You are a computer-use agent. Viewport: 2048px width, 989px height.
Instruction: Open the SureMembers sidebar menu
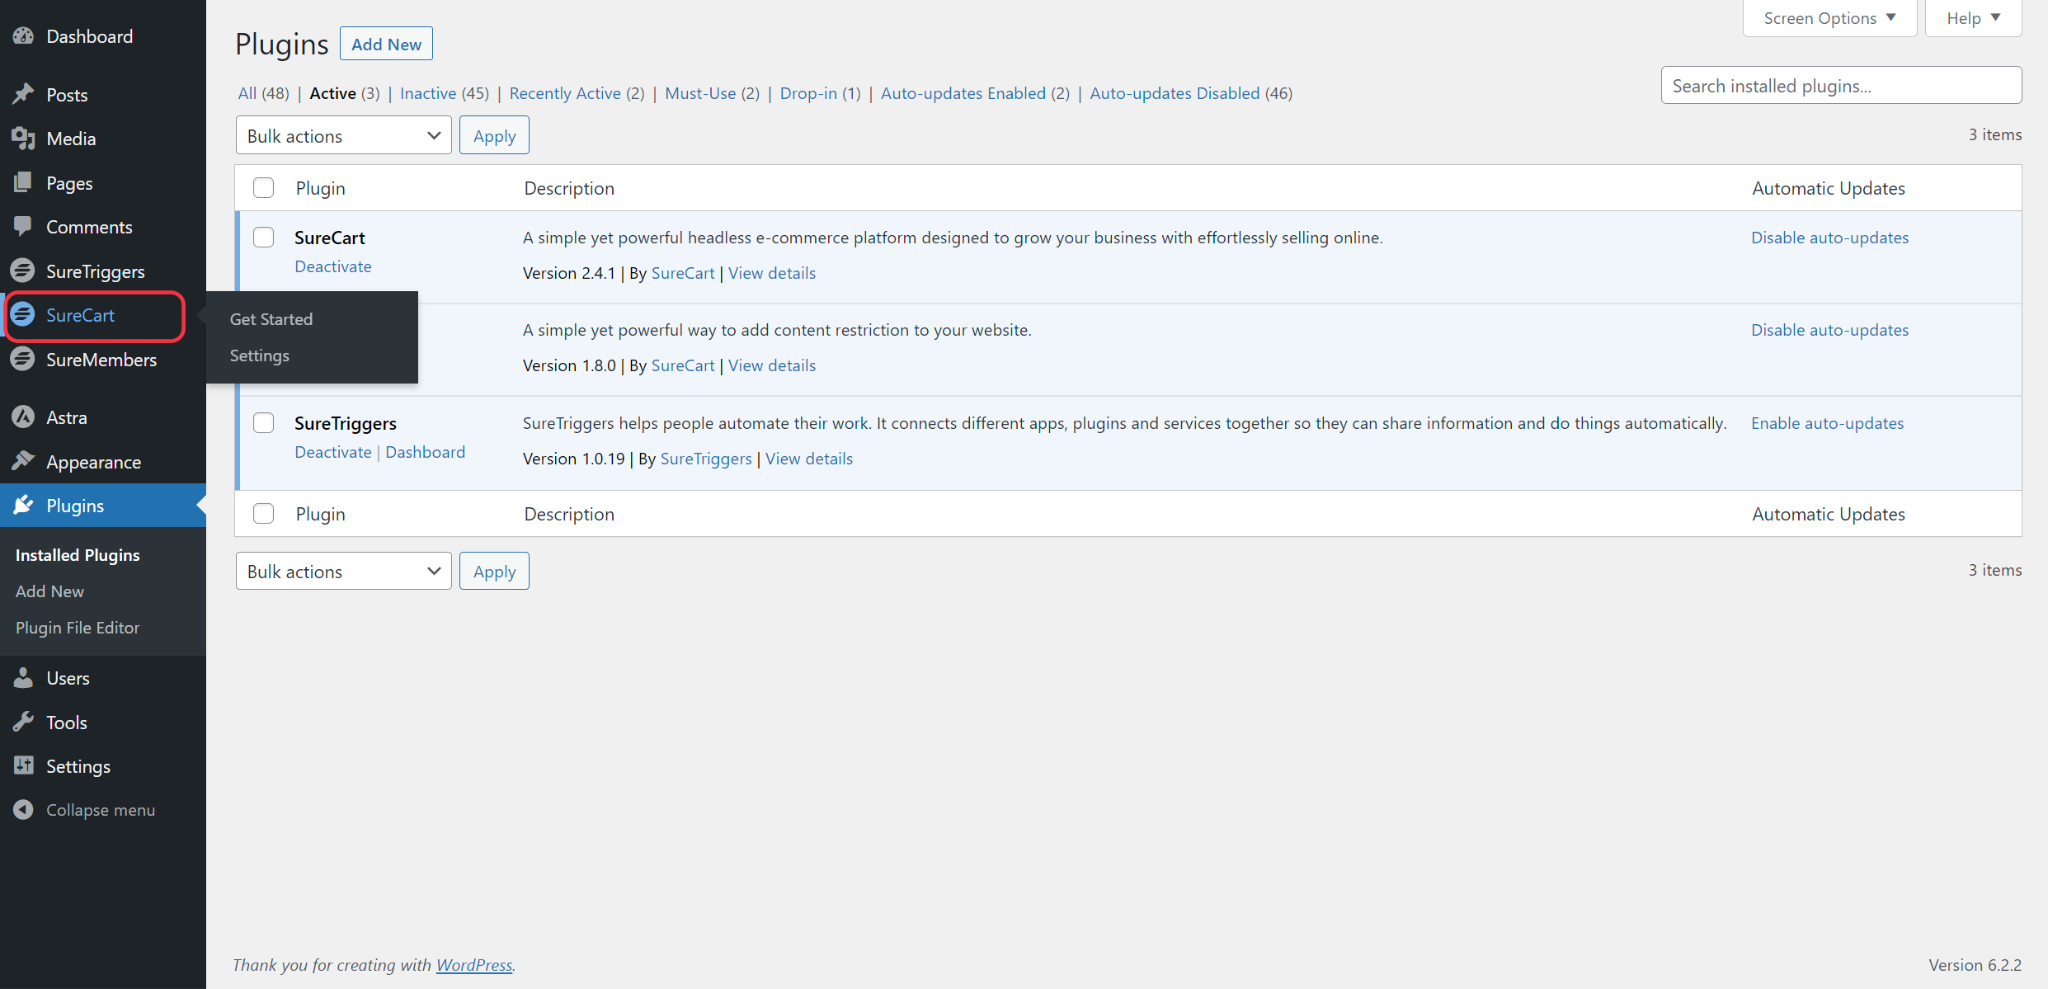click(101, 360)
